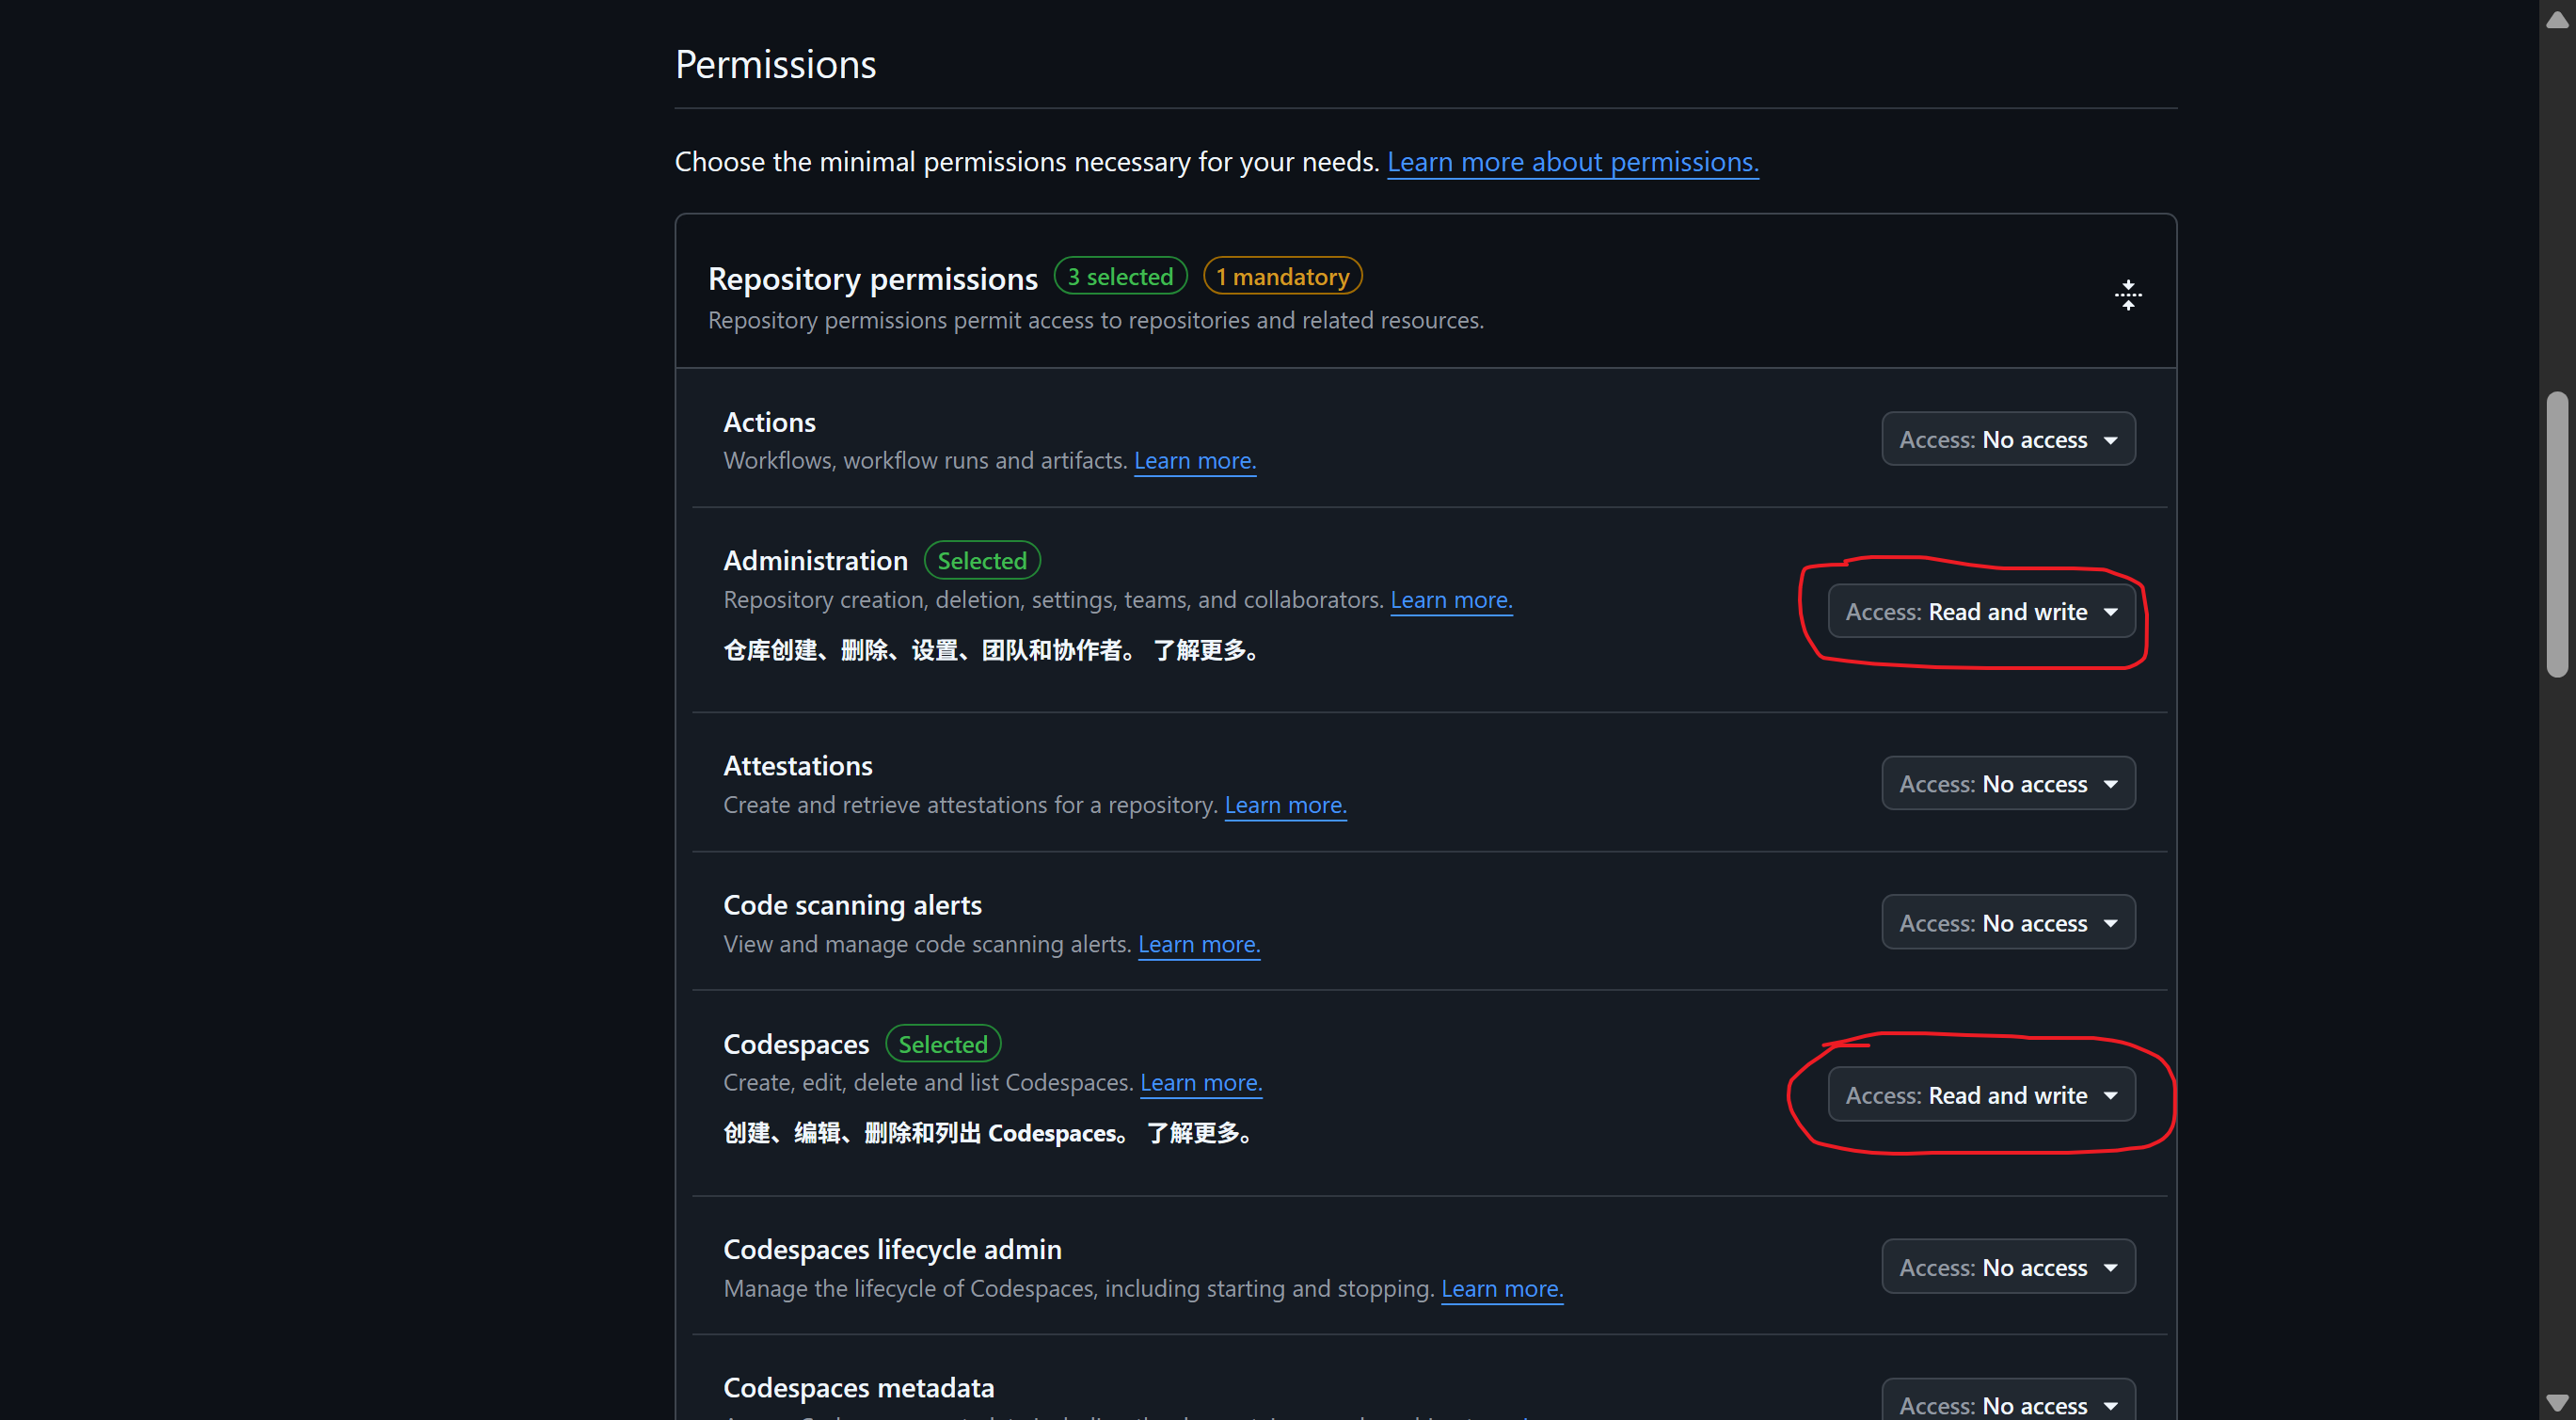Click the scrollbar down arrow

[2556, 1402]
